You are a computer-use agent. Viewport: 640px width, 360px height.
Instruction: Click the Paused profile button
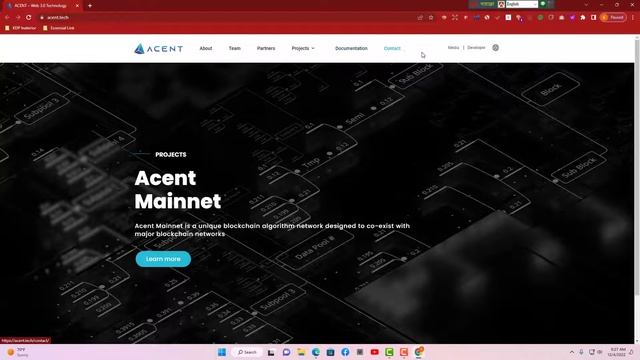click(x=613, y=18)
